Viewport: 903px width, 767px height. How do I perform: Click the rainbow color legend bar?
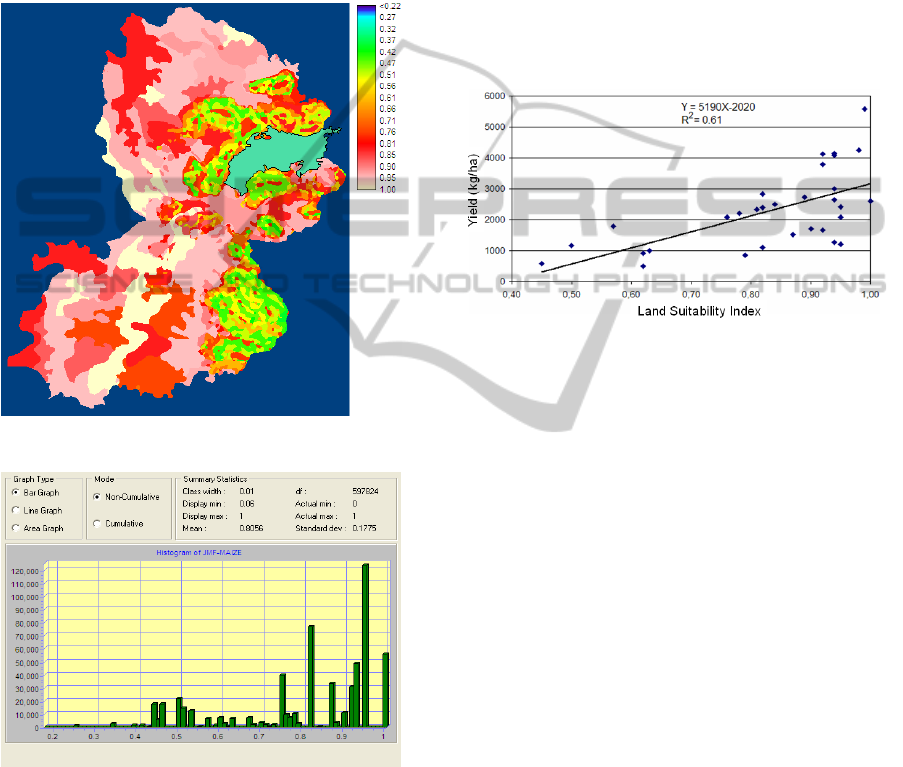pos(367,97)
